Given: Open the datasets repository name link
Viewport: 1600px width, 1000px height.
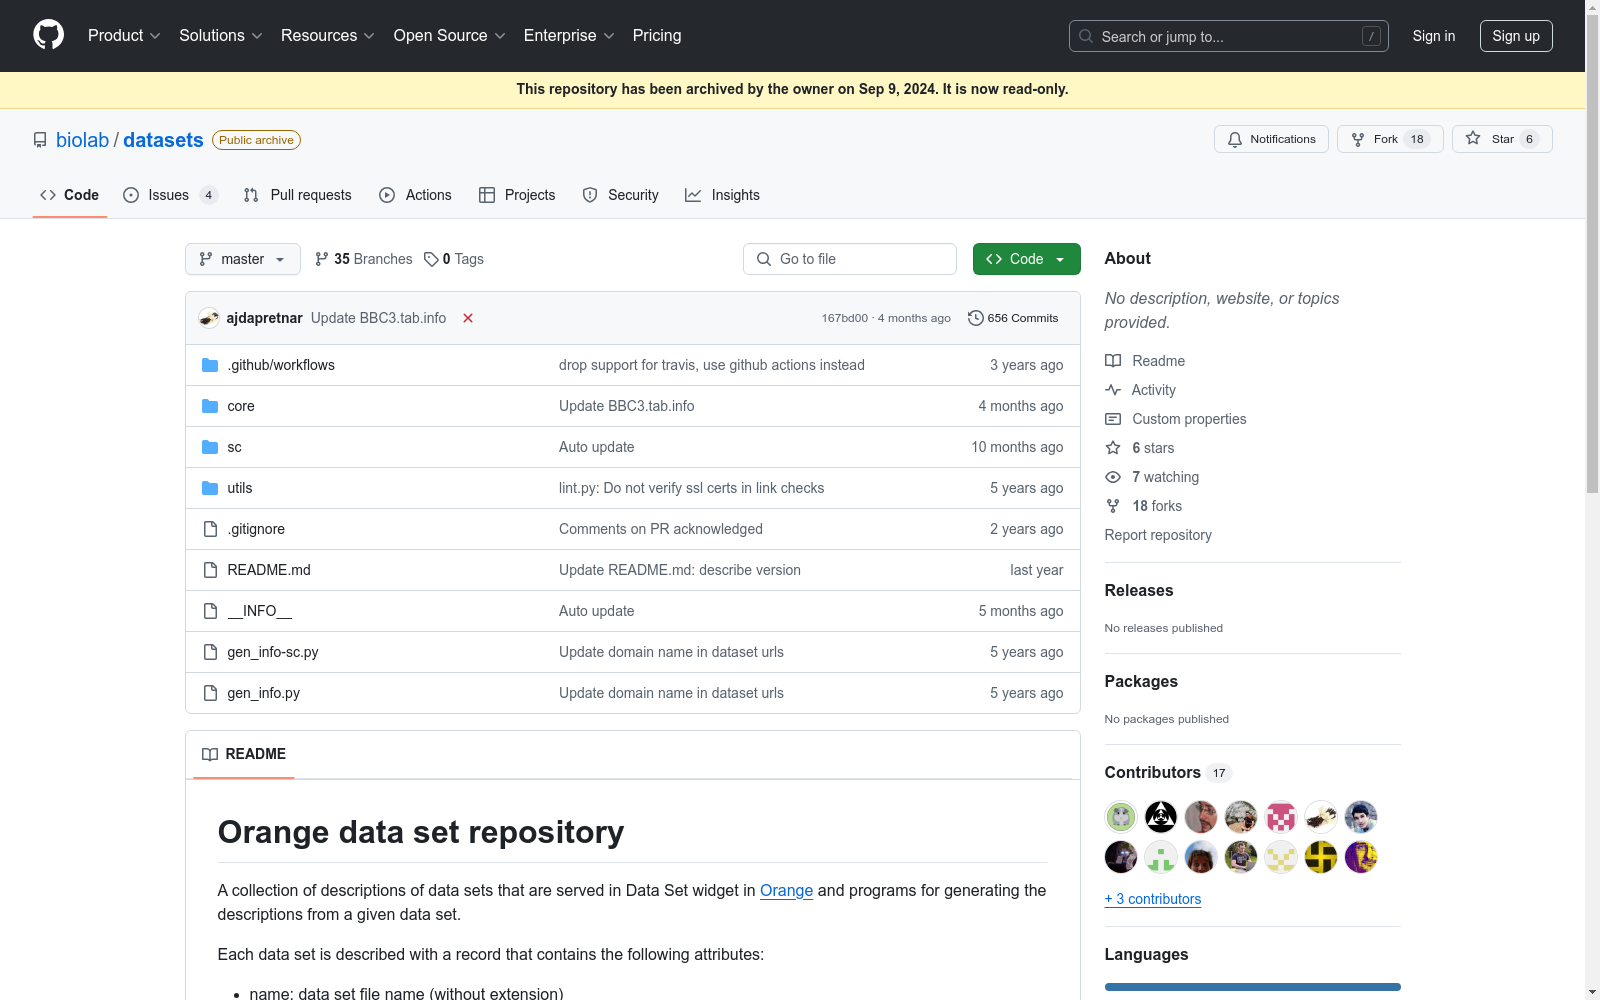Looking at the screenshot, I should coord(163,140).
